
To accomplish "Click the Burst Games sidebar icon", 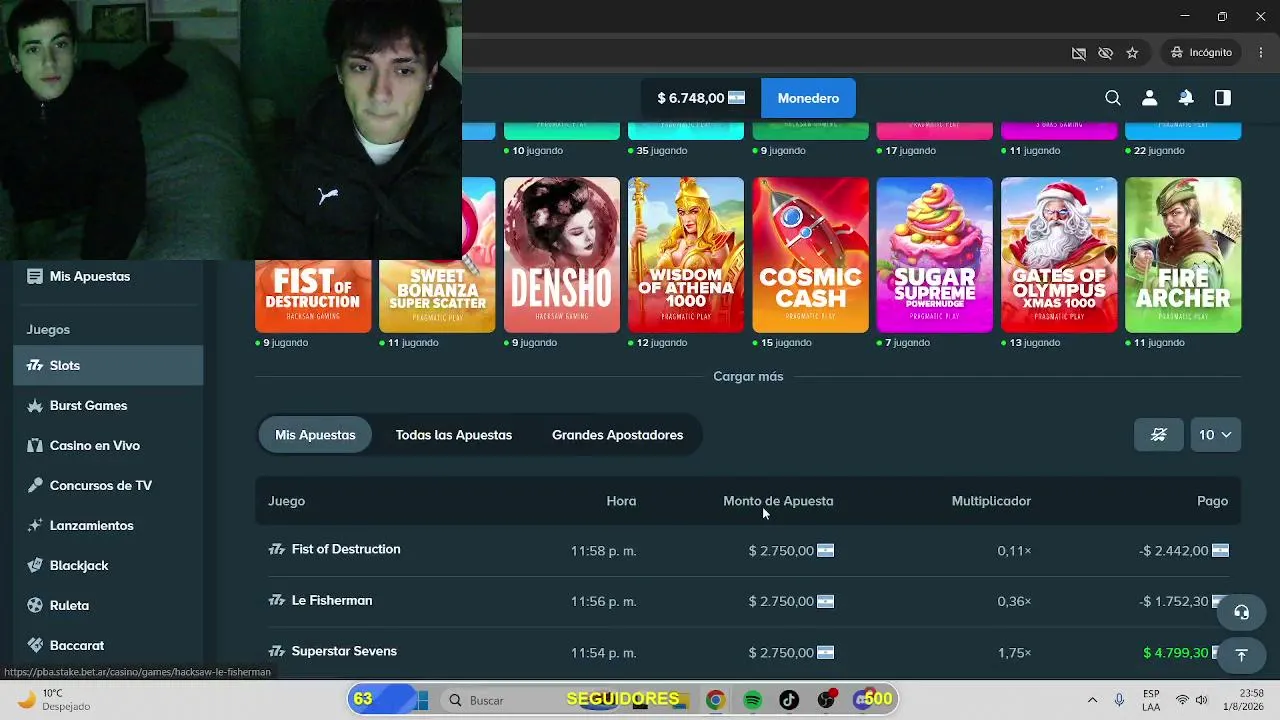I will pyautogui.click(x=35, y=405).
